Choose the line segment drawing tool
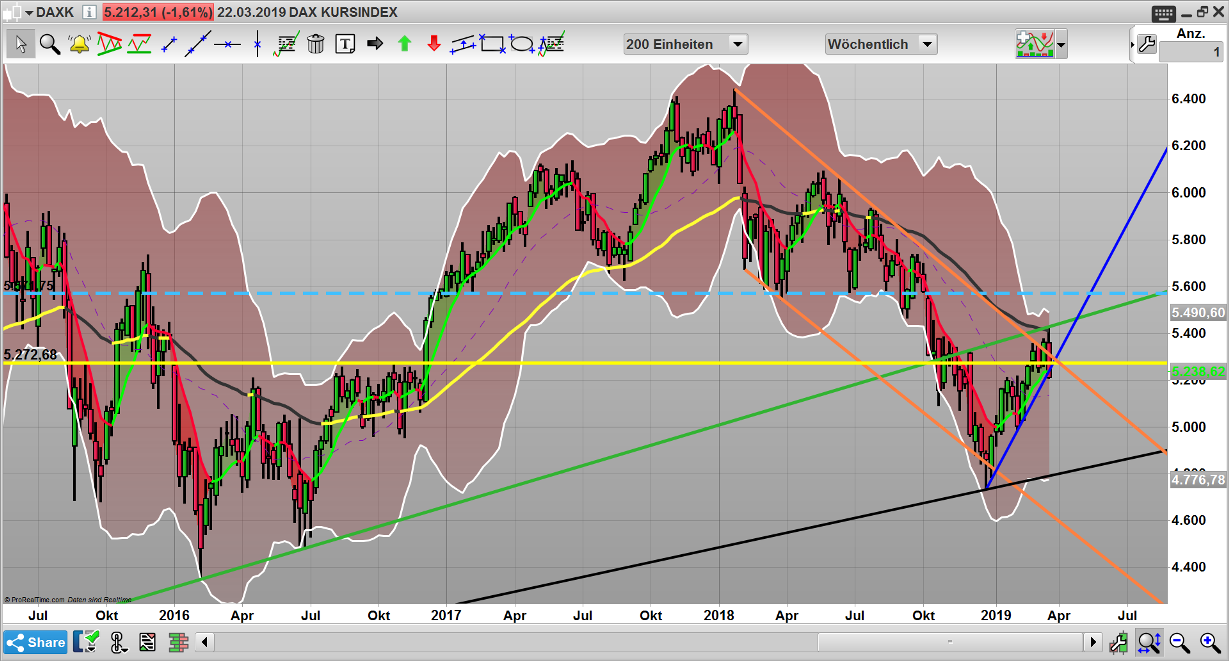Screen dimensions: 1229x661 (x=169, y=44)
